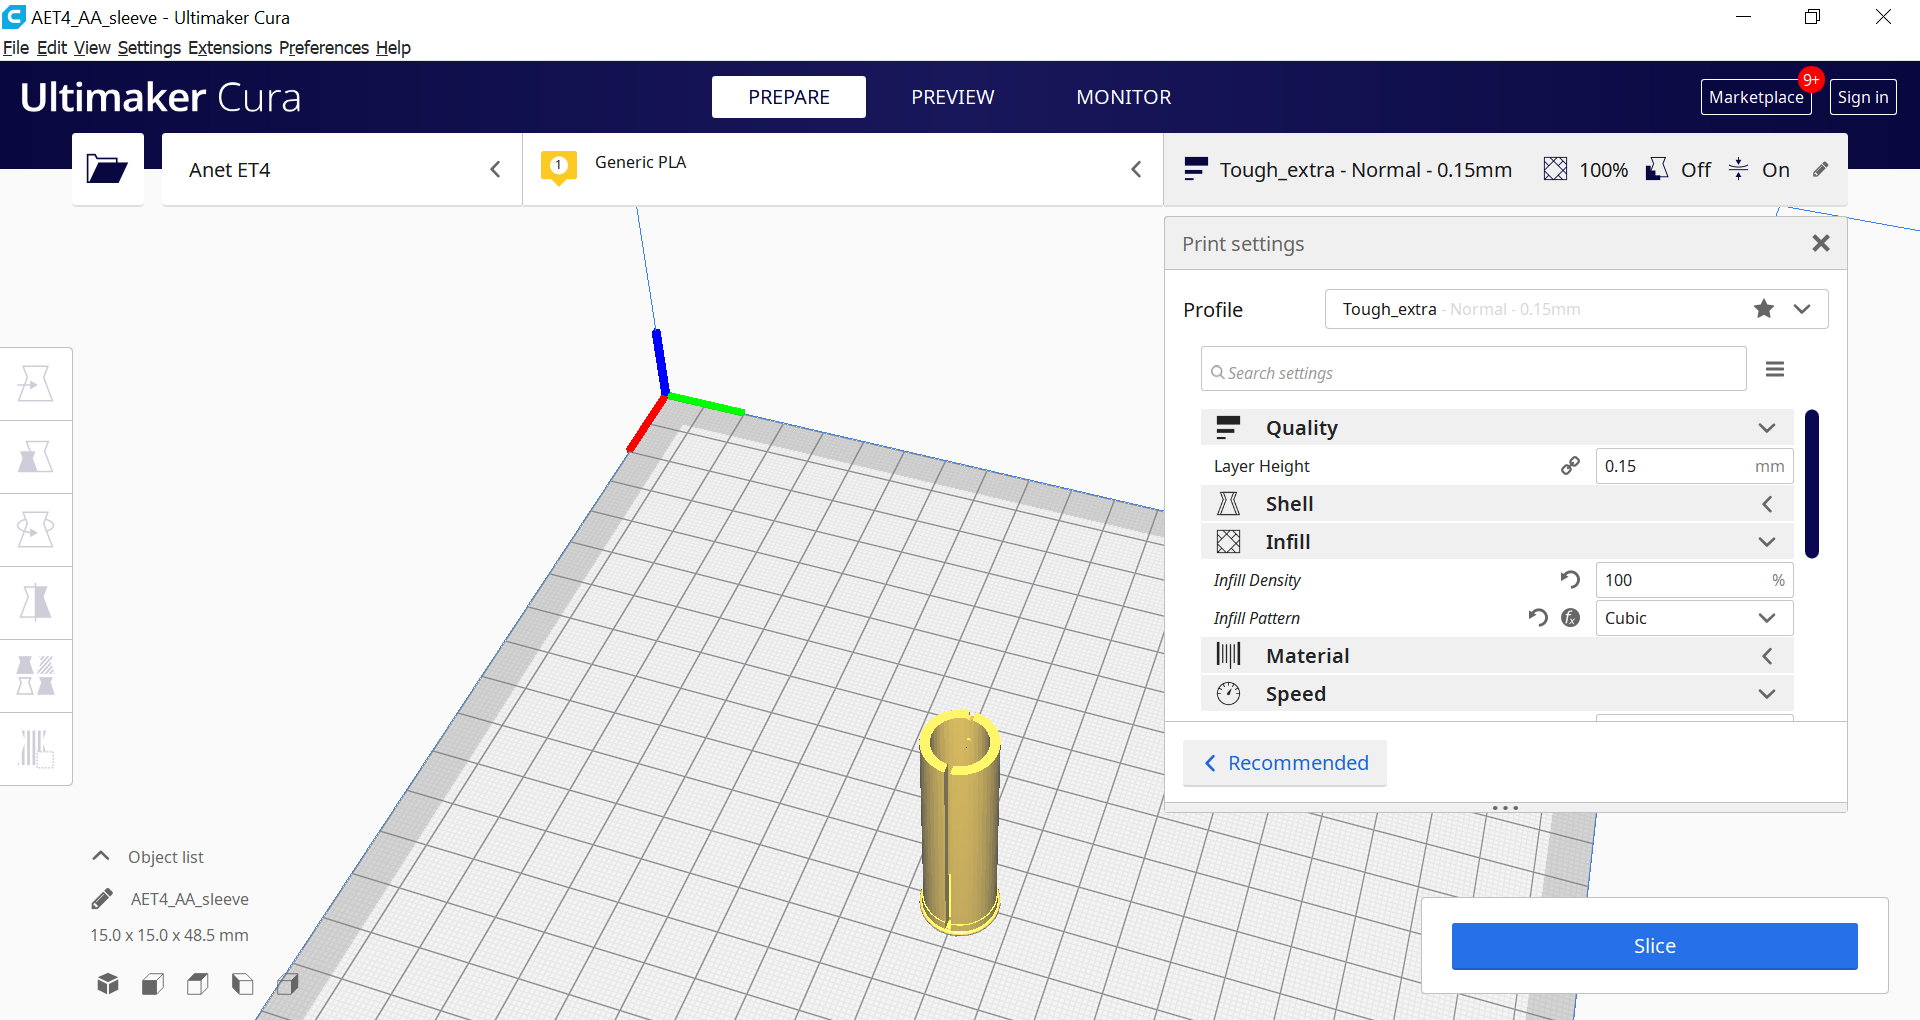
Task: Switch back to Recommended settings
Action: click(x=1285, y=763)
